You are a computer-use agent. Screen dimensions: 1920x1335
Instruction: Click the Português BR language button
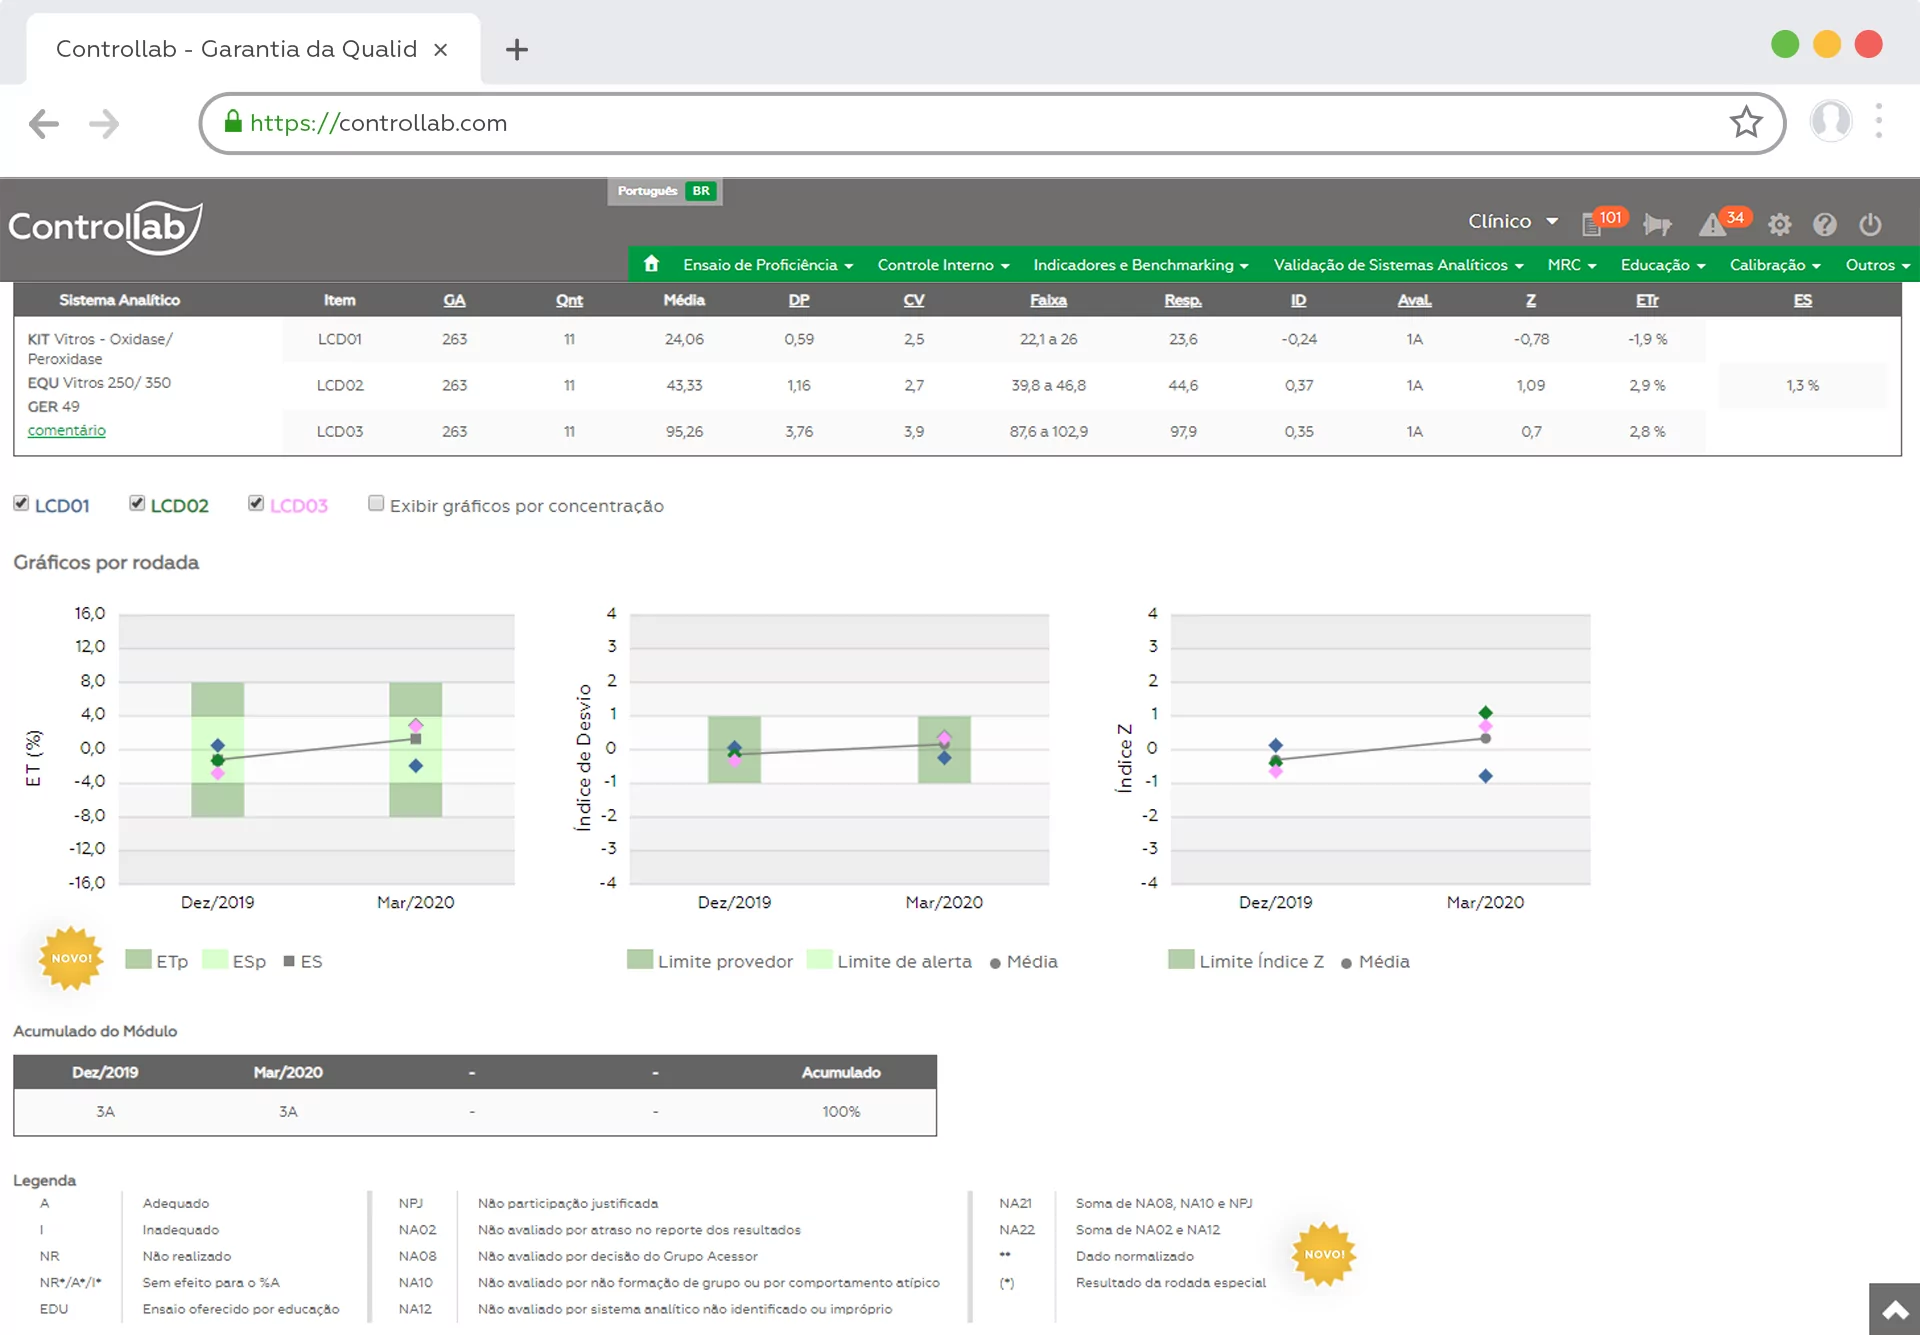click(x=665, y=191)
